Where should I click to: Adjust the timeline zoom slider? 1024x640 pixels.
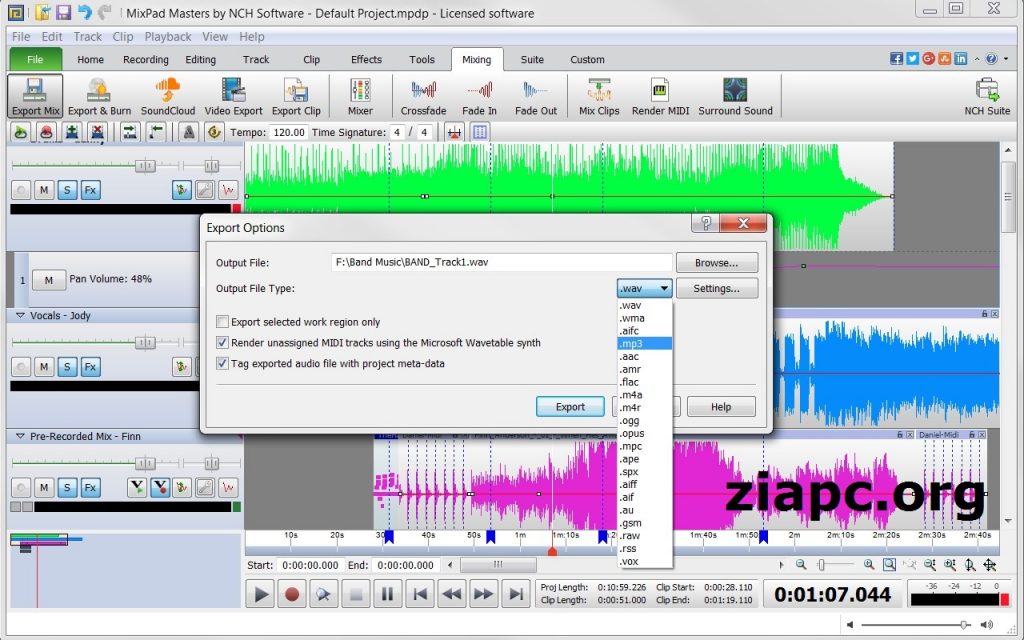822,565
